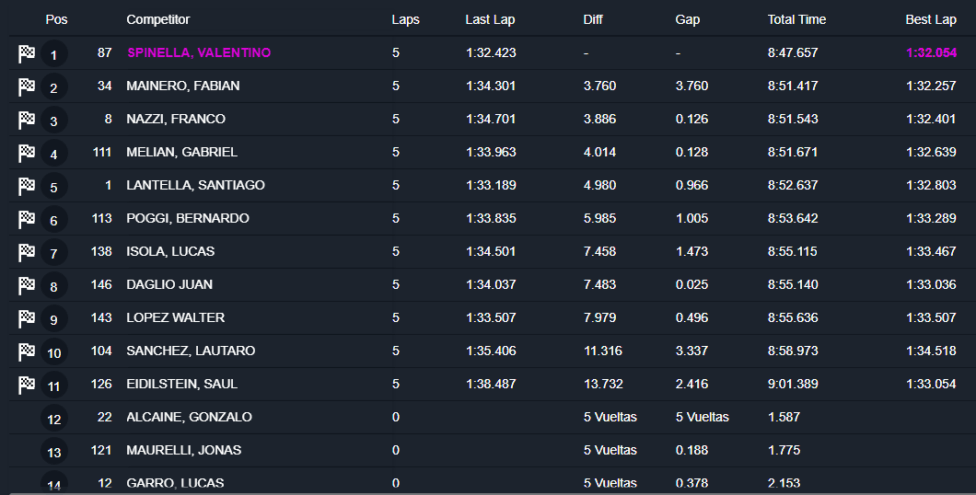Viewport: 976px width, 495px height.
Task: Click checkered flag icon beside Sanchez, Lautaro
Action: pos(26,351)
